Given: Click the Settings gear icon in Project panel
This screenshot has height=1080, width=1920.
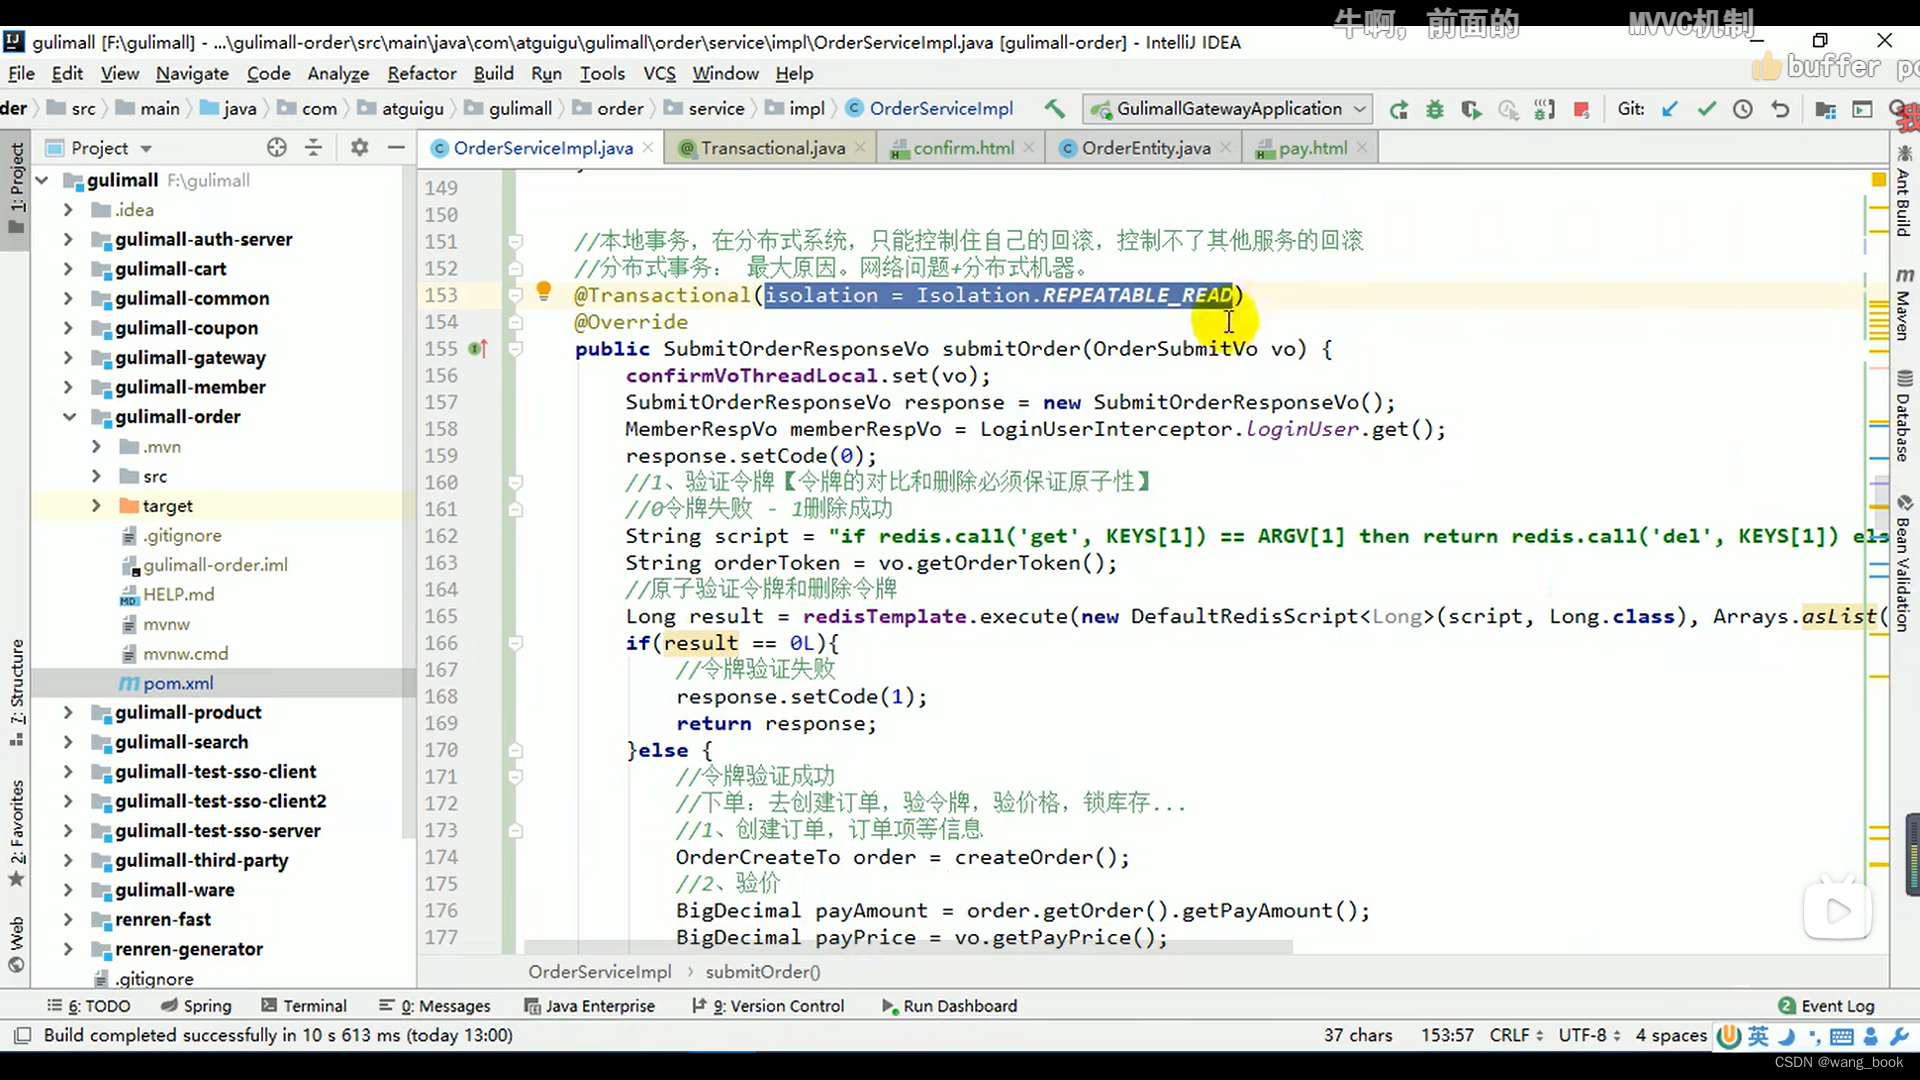Looking at the screenshot, I should coord(359,148).
